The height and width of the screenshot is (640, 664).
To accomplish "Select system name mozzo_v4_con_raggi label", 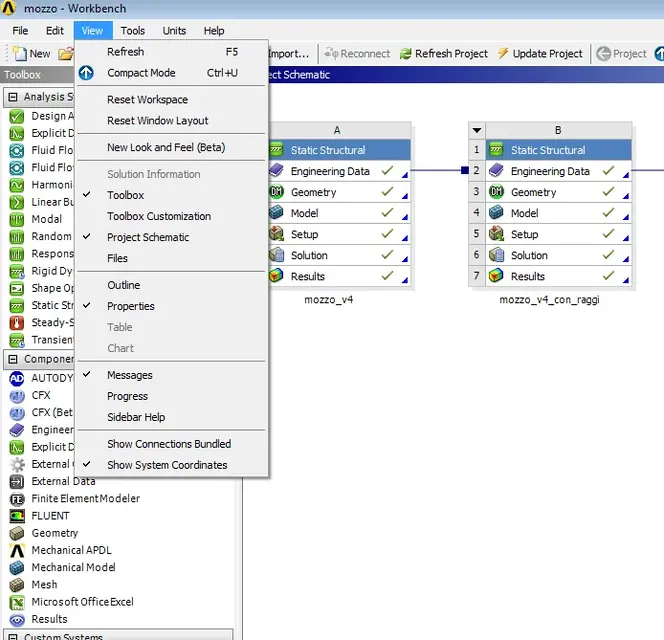I will pyautogui.click(x=549, y=300).
